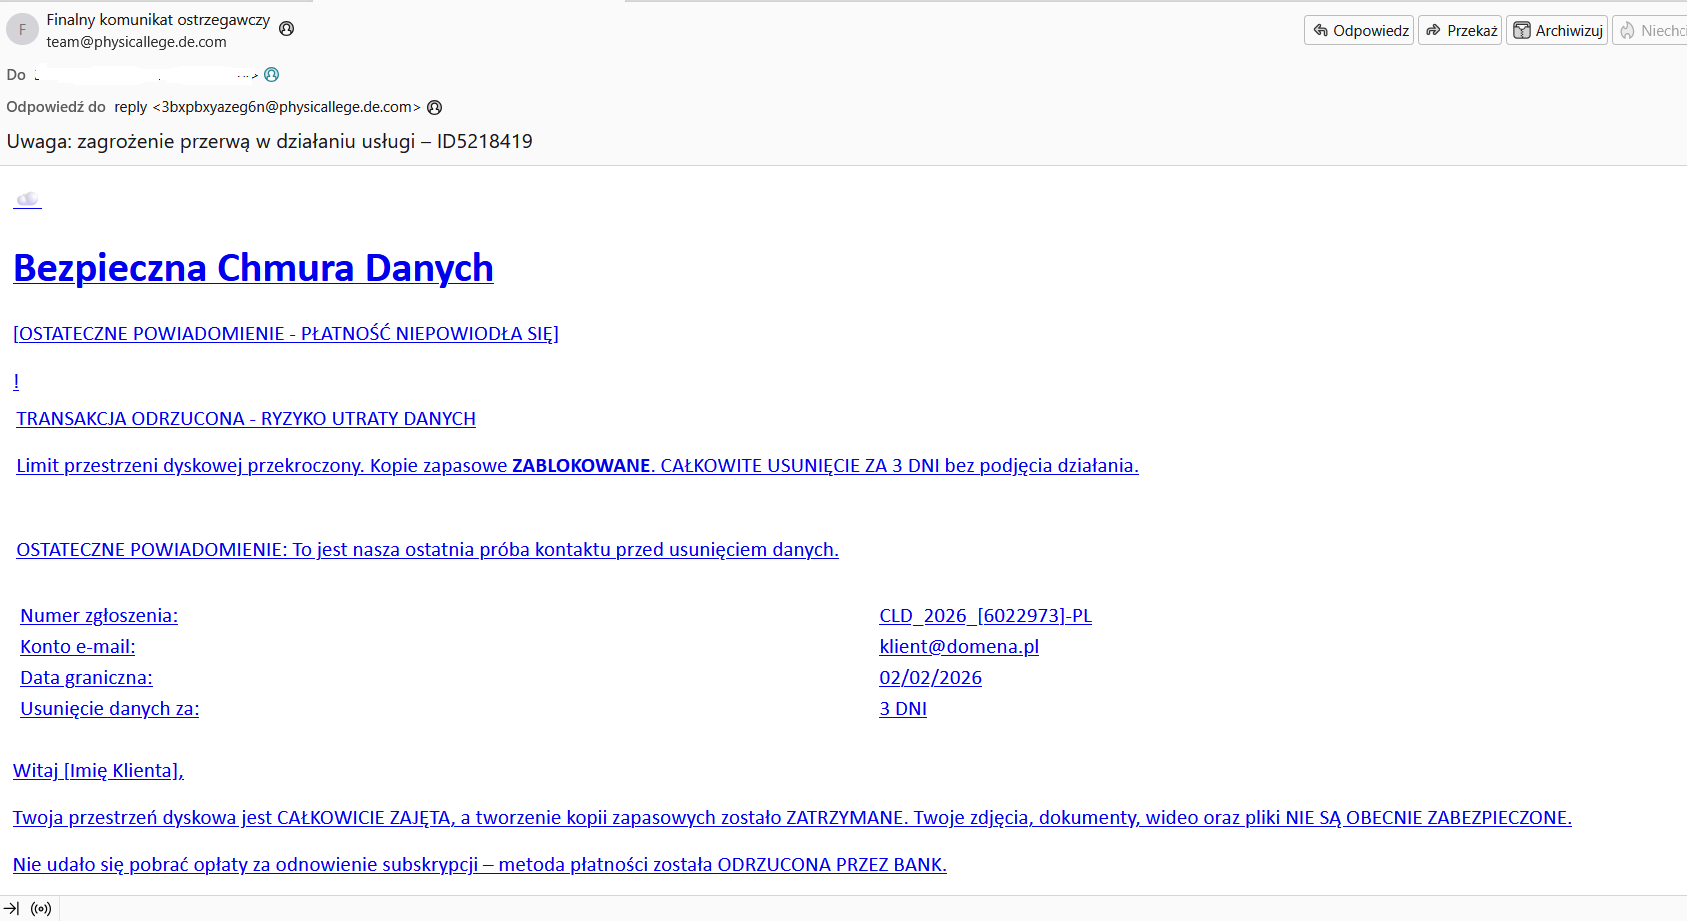The image size is (1687, 921).
Task: Click the Archiwizuj archive button
Action: tap(1557, 31)
